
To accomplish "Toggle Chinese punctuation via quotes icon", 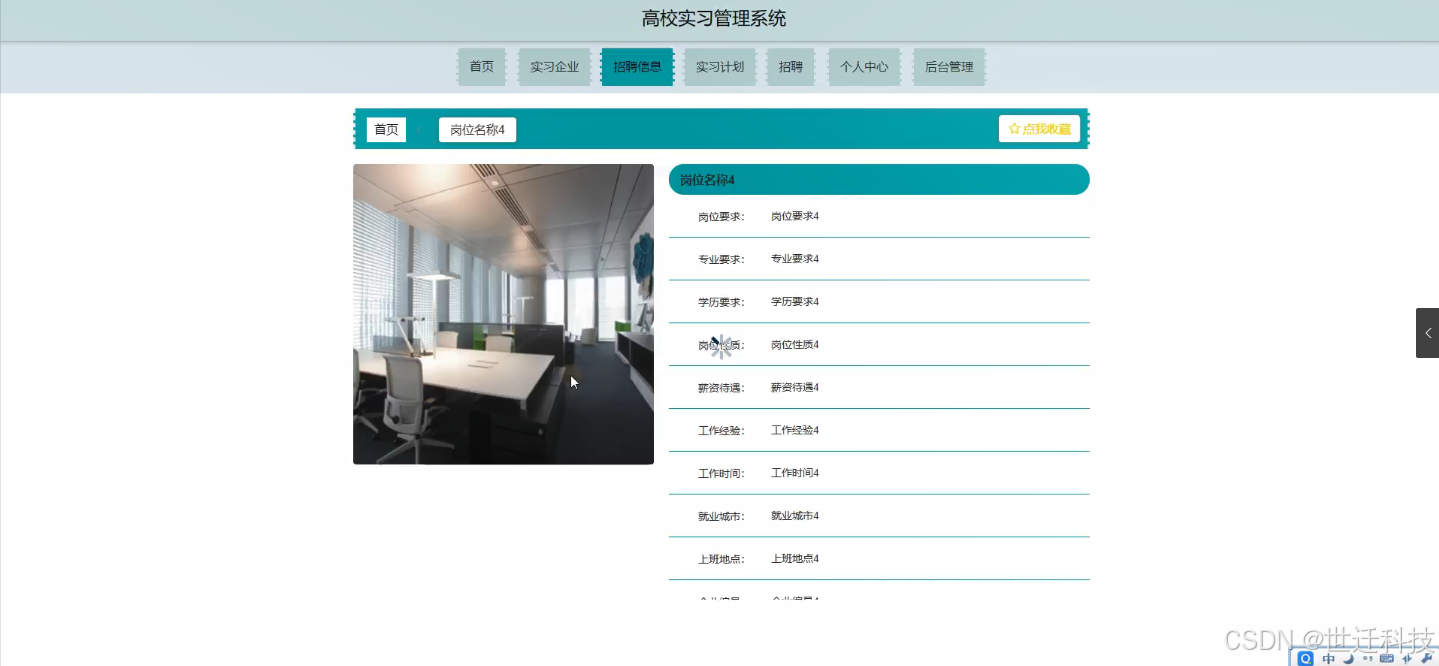I will pyautogui.click(x=1366, y=658).
